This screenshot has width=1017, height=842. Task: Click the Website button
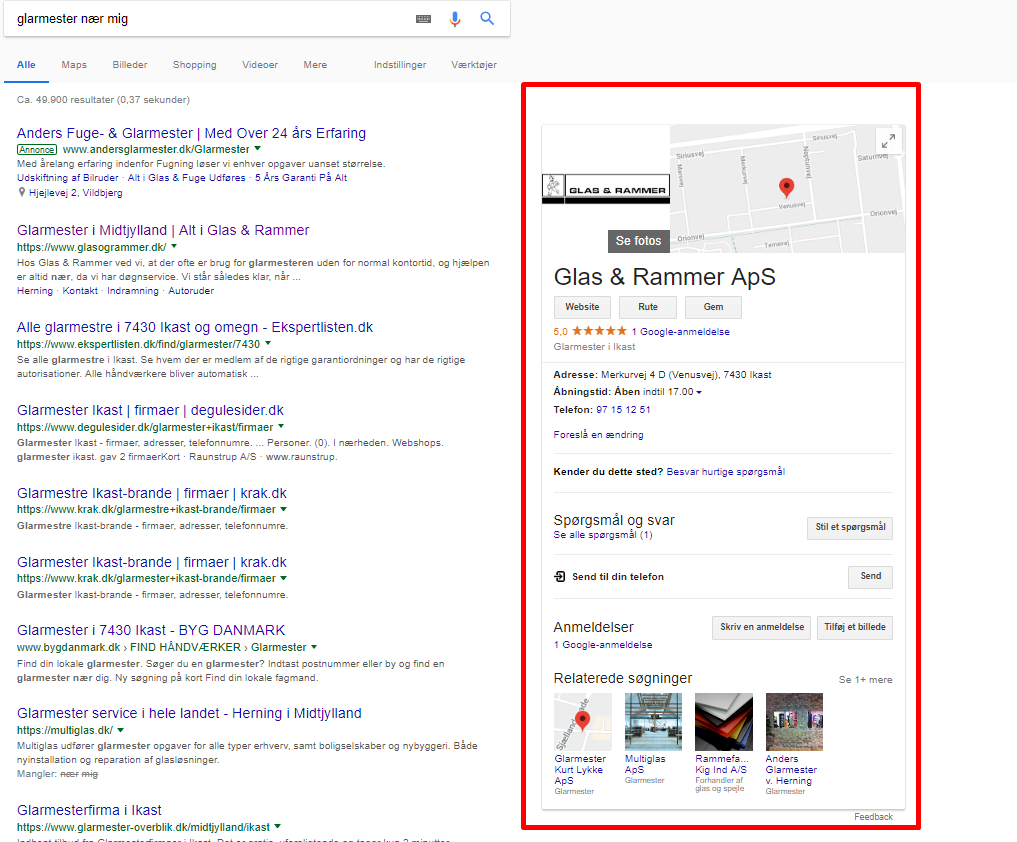[x=582, y=307]
